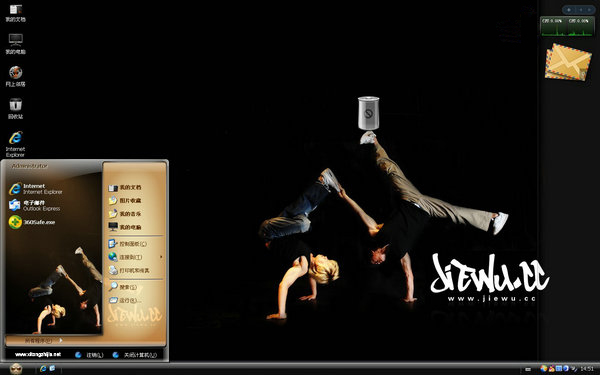Open the My Computer (我的电脑) desktop icon

(x=15, y=44)
